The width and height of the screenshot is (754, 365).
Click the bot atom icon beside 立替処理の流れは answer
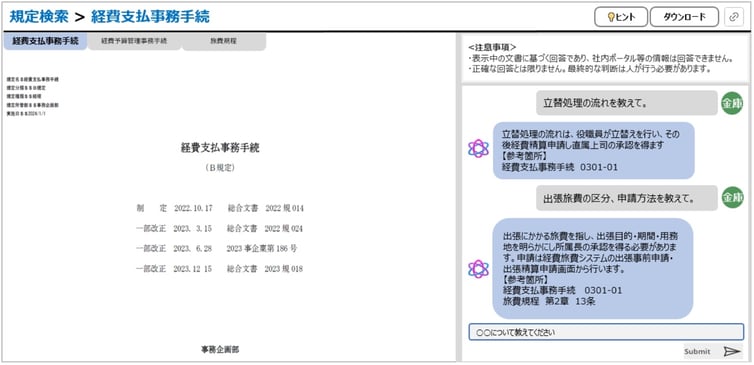pyautogui.click(x=478, y=149)
